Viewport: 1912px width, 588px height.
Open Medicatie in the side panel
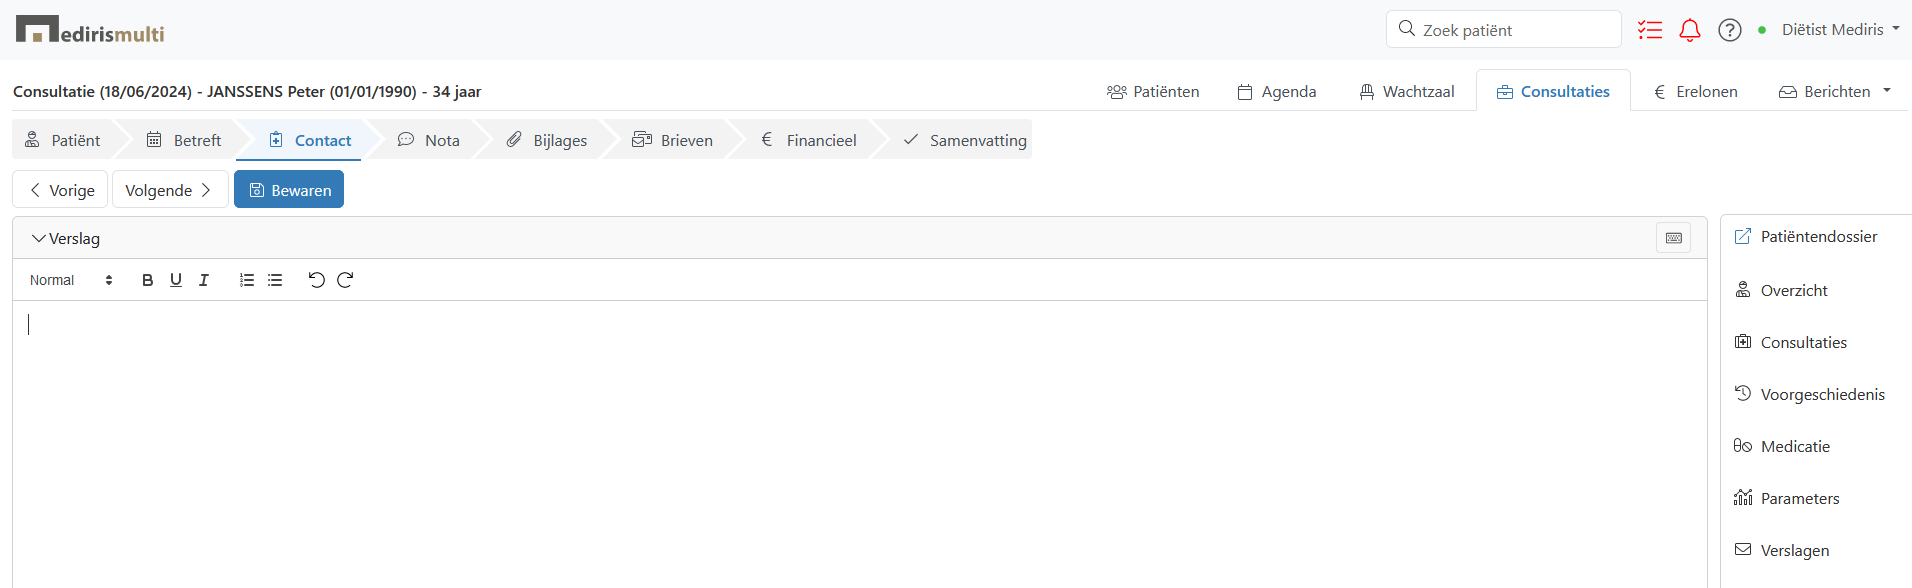click(1794, 447)
